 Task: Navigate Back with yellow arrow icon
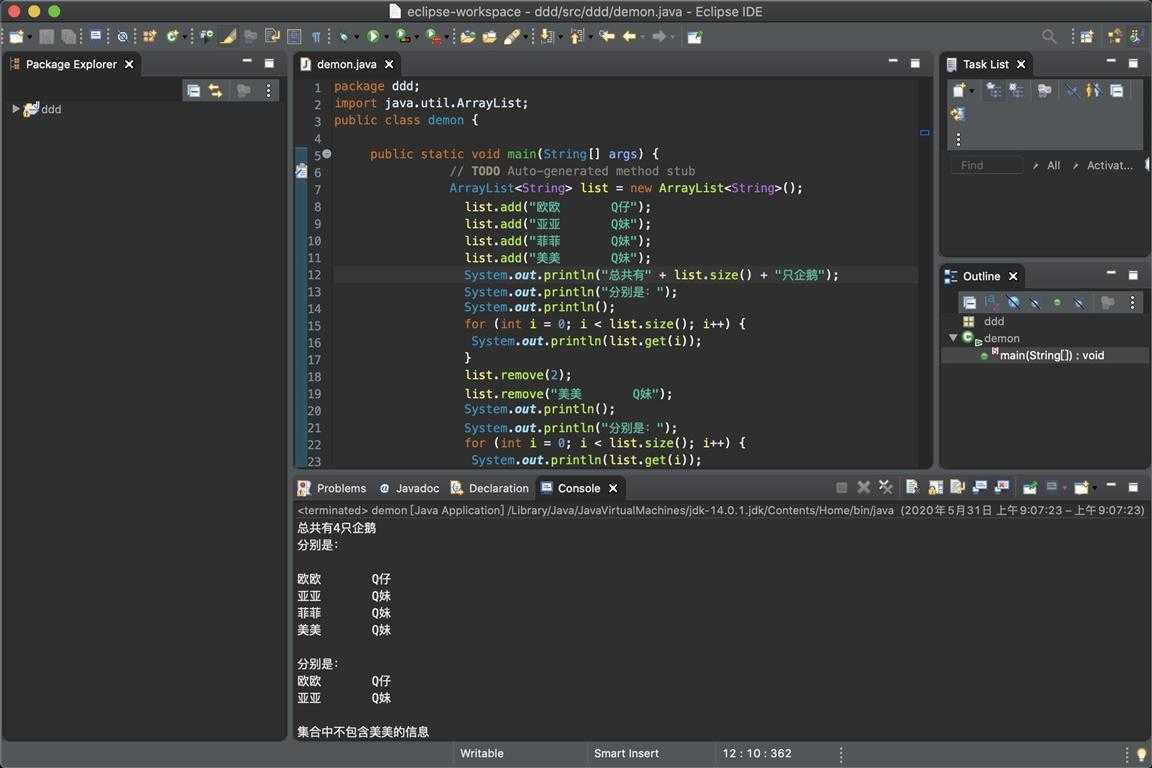click(629, 36)
